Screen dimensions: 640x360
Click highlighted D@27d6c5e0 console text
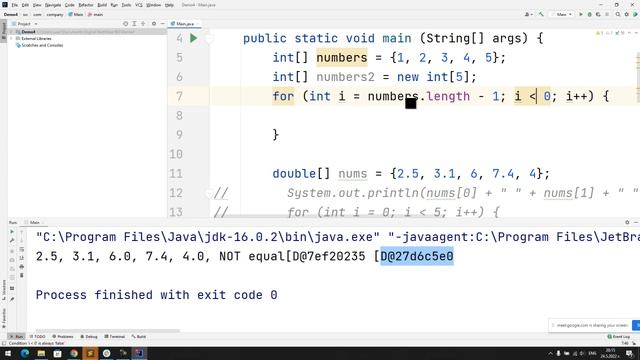(x=417, y=256)
